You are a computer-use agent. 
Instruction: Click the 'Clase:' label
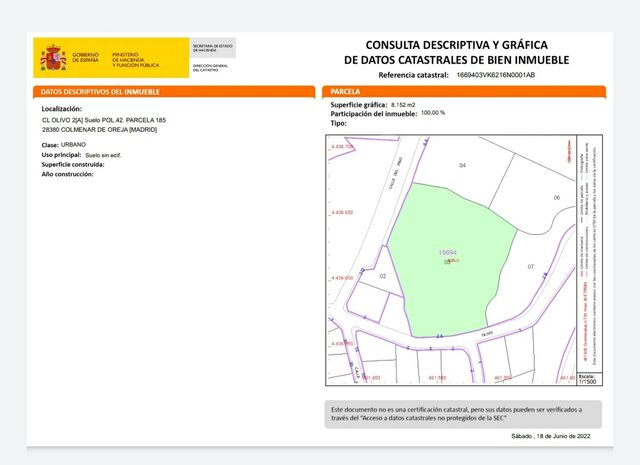pyautogui.click(x=50, y=145)
